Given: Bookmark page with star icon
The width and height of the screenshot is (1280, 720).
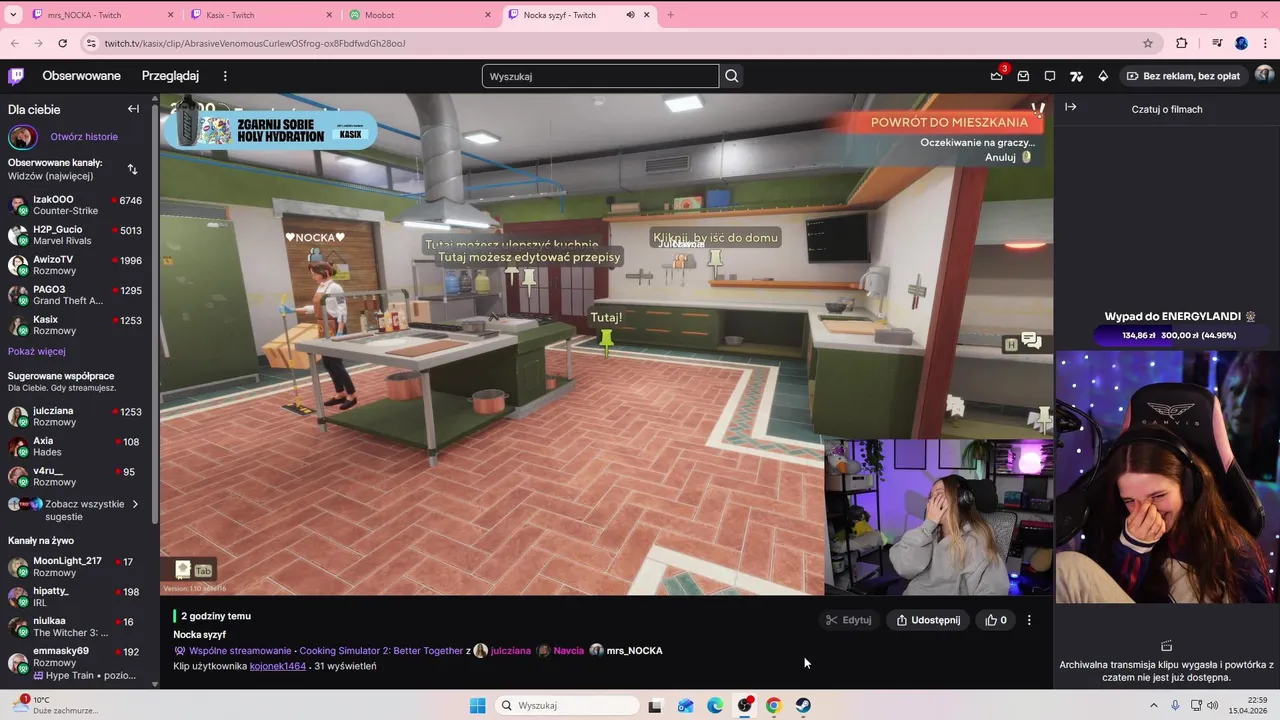Looking at the screenshot, I should click(1148, 43).
